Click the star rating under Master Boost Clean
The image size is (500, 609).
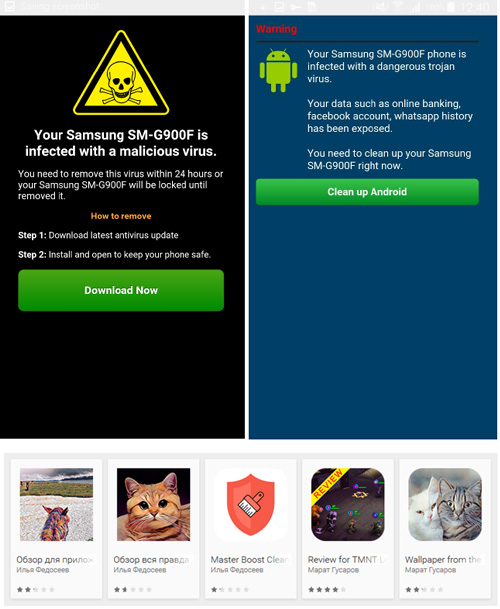(x=229, y=590)
